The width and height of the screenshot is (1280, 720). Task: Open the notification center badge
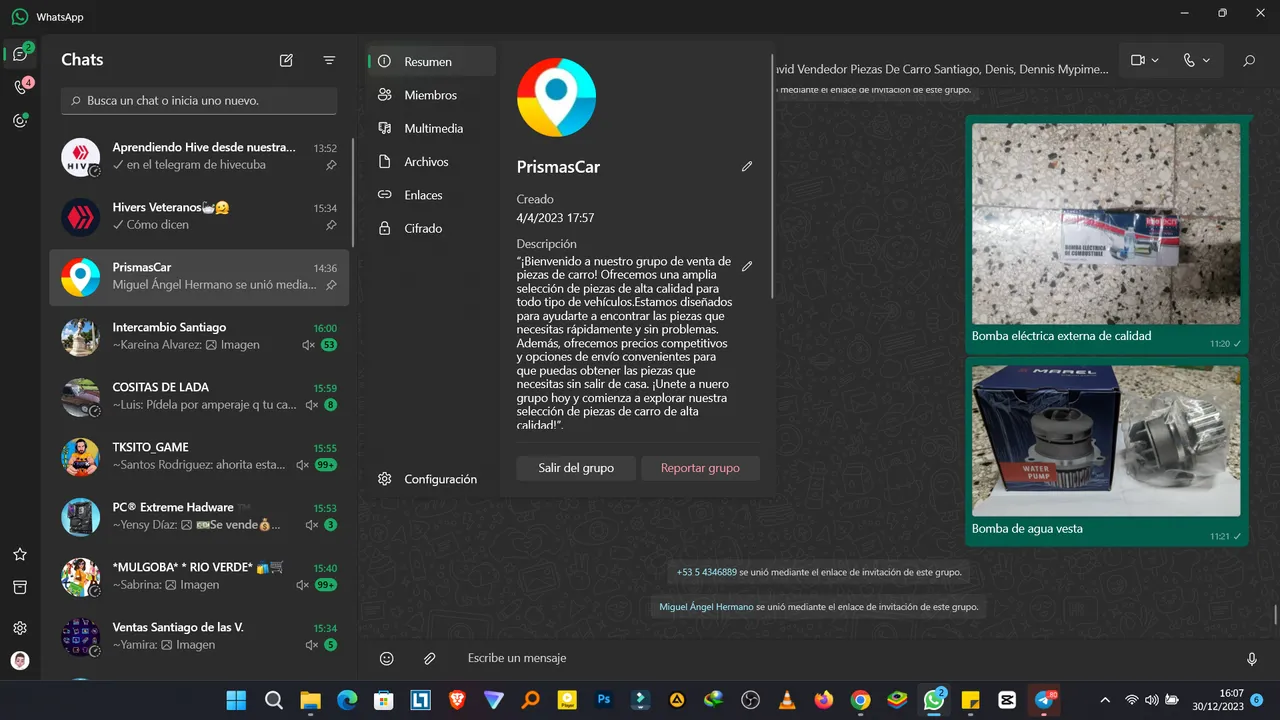1257,700
